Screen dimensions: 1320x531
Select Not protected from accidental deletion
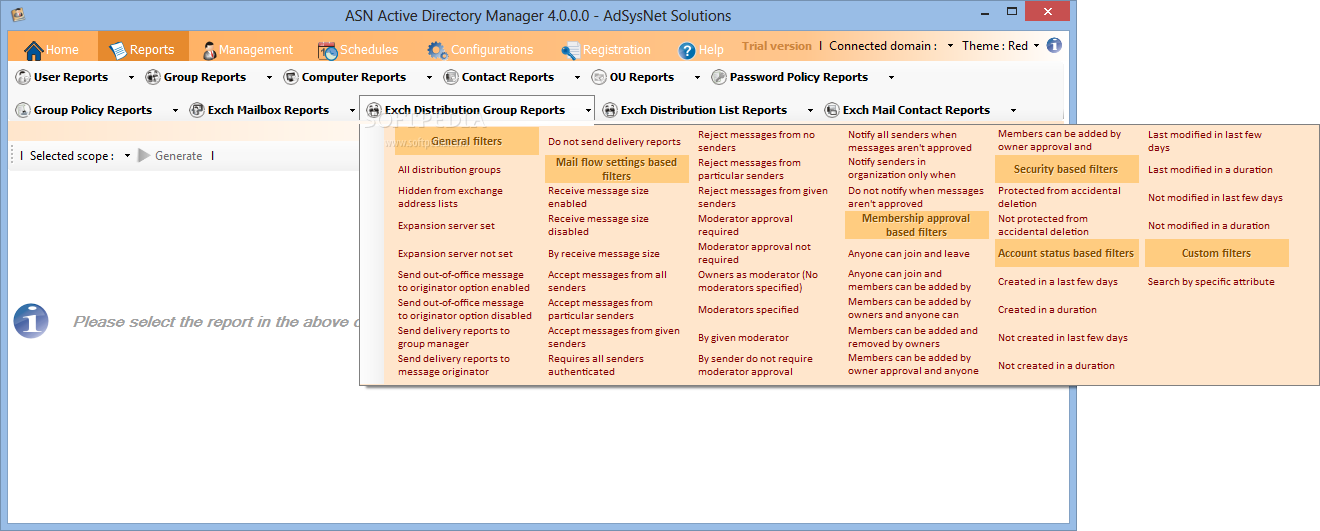tap(1043, 225)
